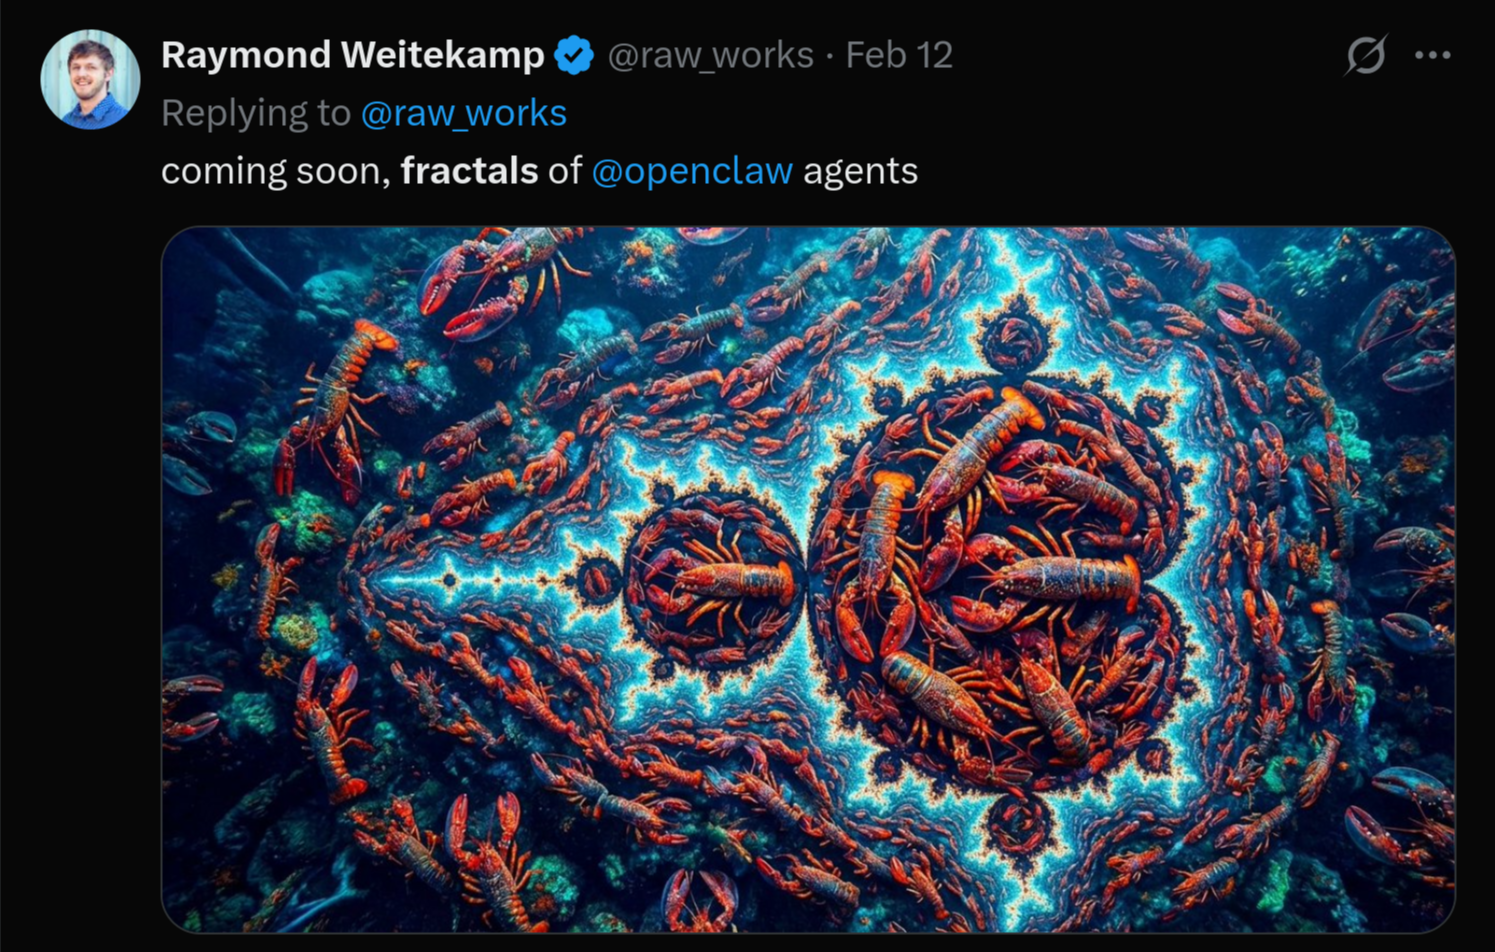Open the @openclaw mention link
1495x952 pixels.
pos(692,171)
